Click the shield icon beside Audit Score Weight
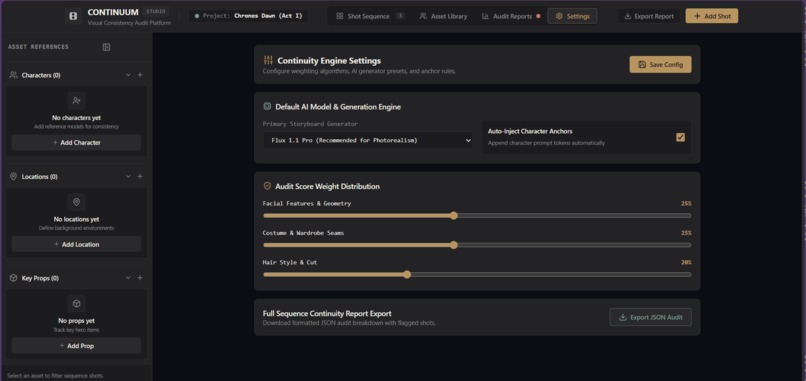This screenshot has width=806, height=381. tap(267, 186)
